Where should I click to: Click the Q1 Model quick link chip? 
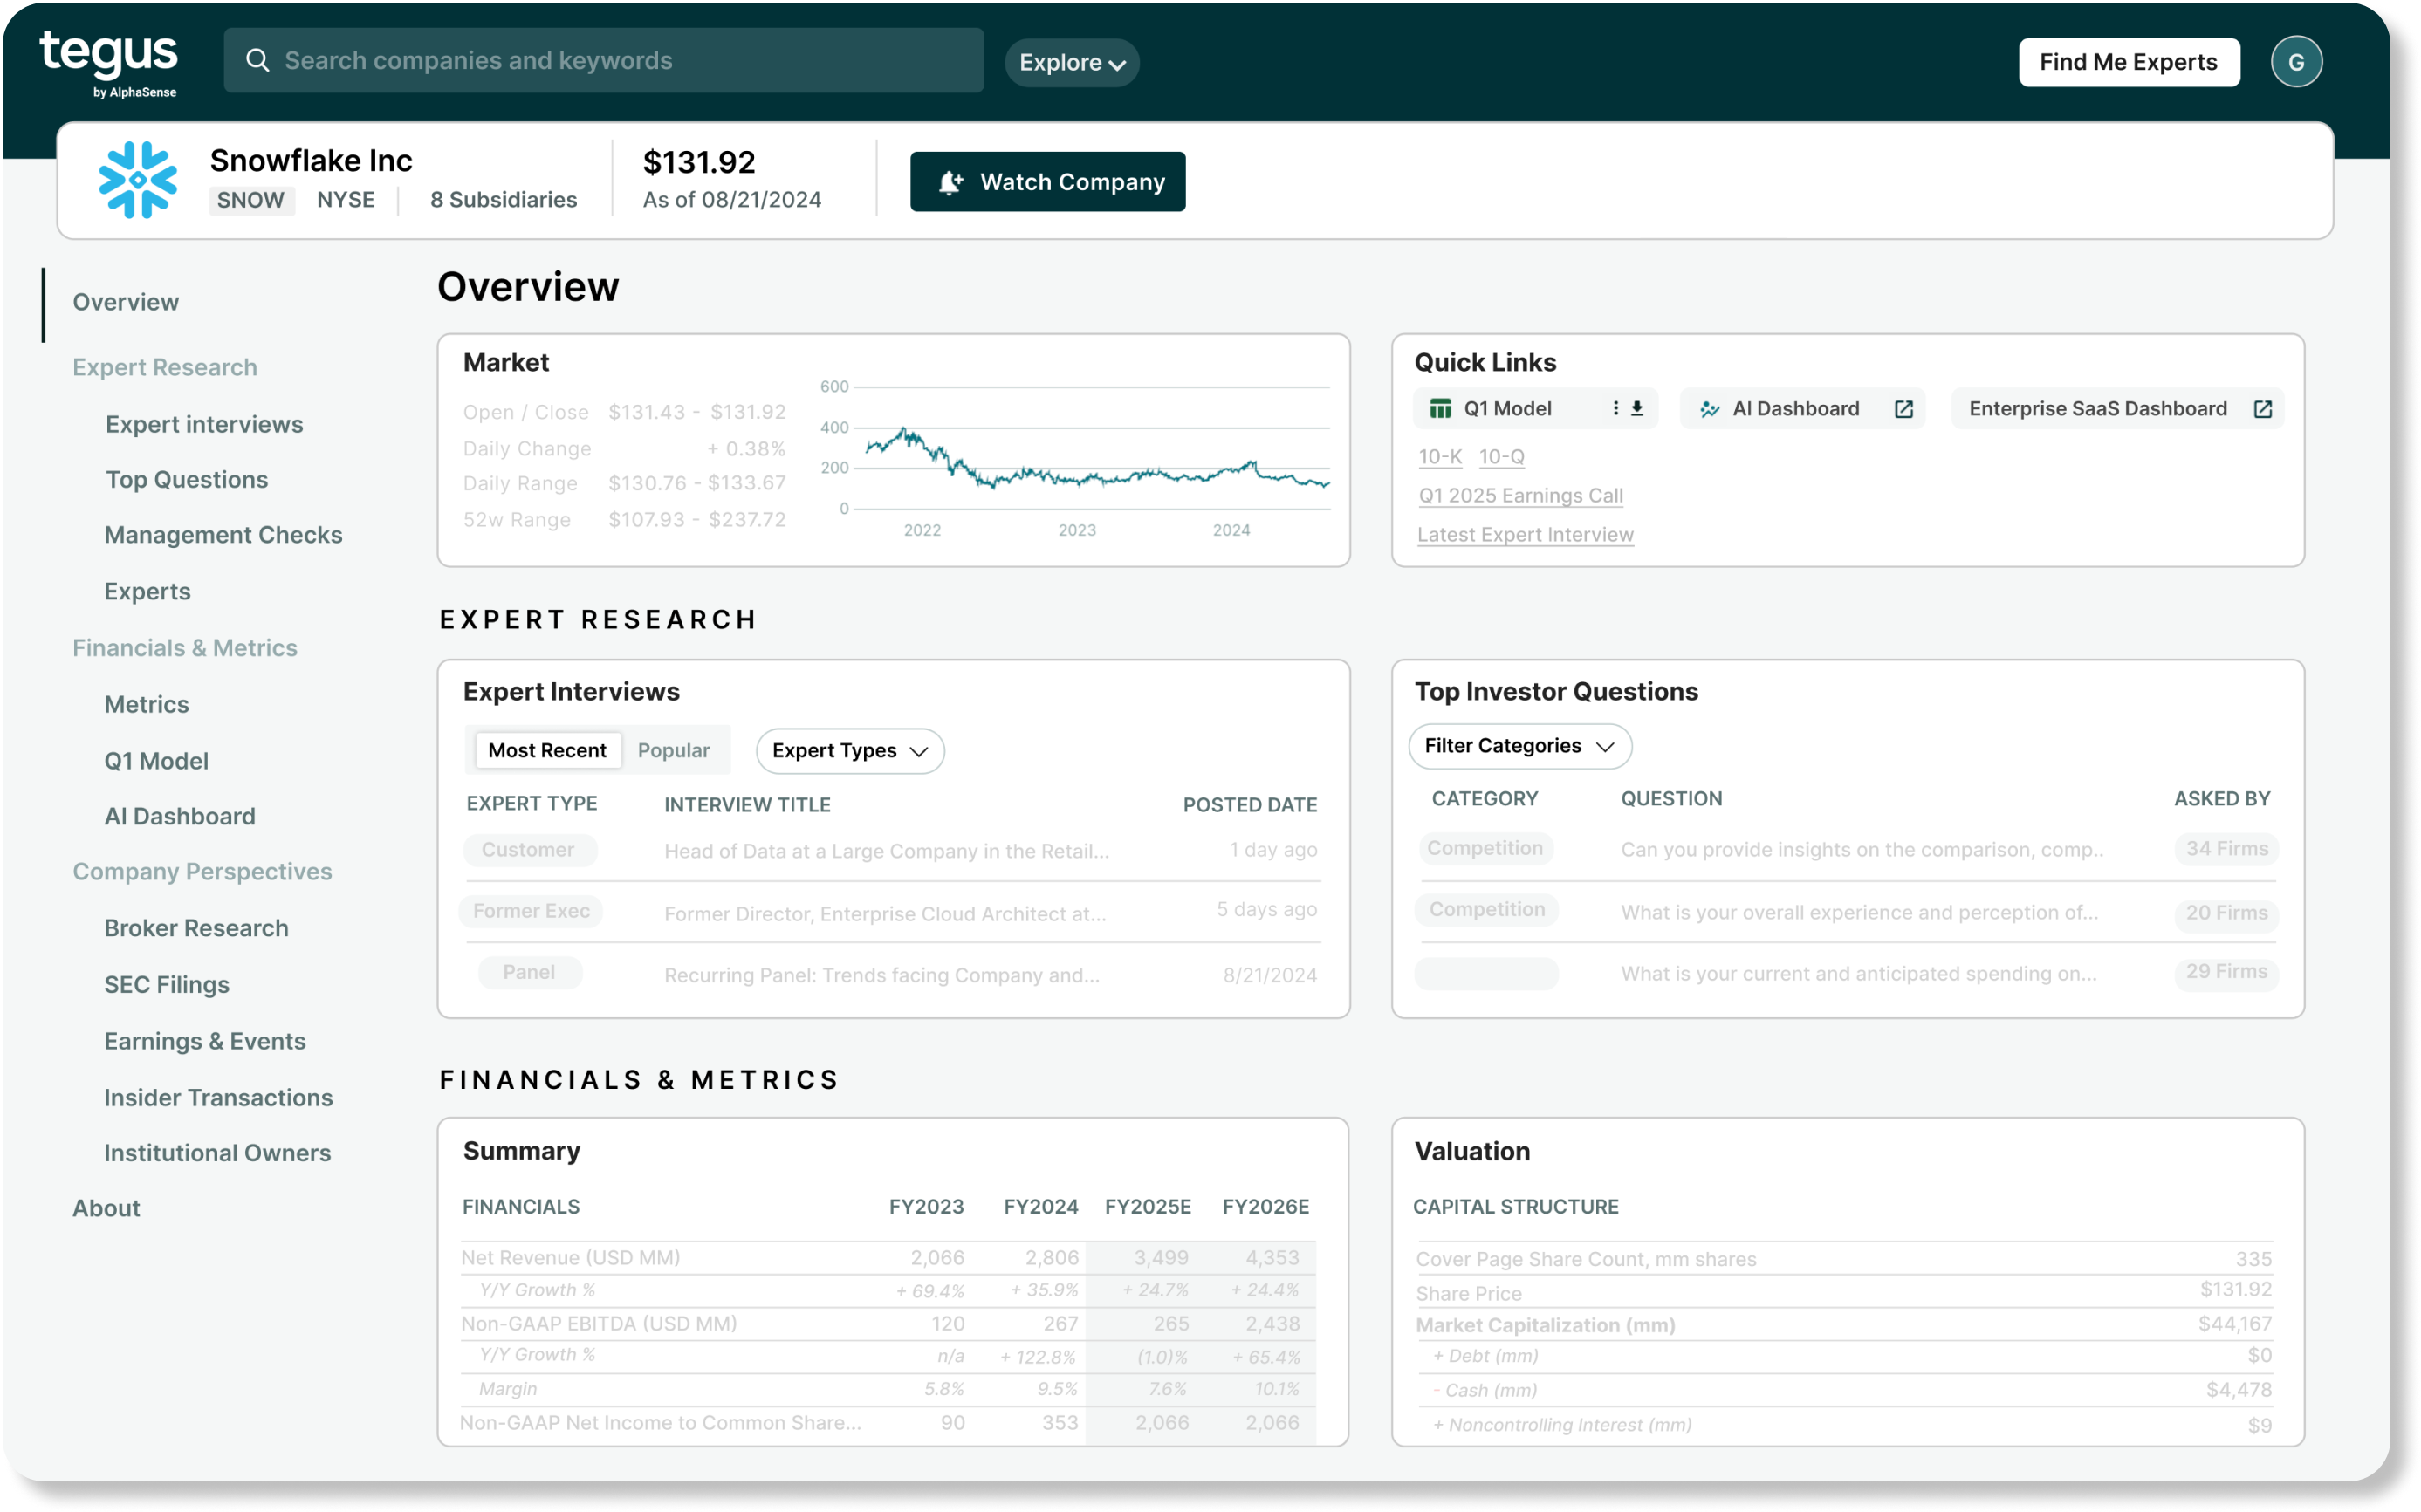point(1535,408)
